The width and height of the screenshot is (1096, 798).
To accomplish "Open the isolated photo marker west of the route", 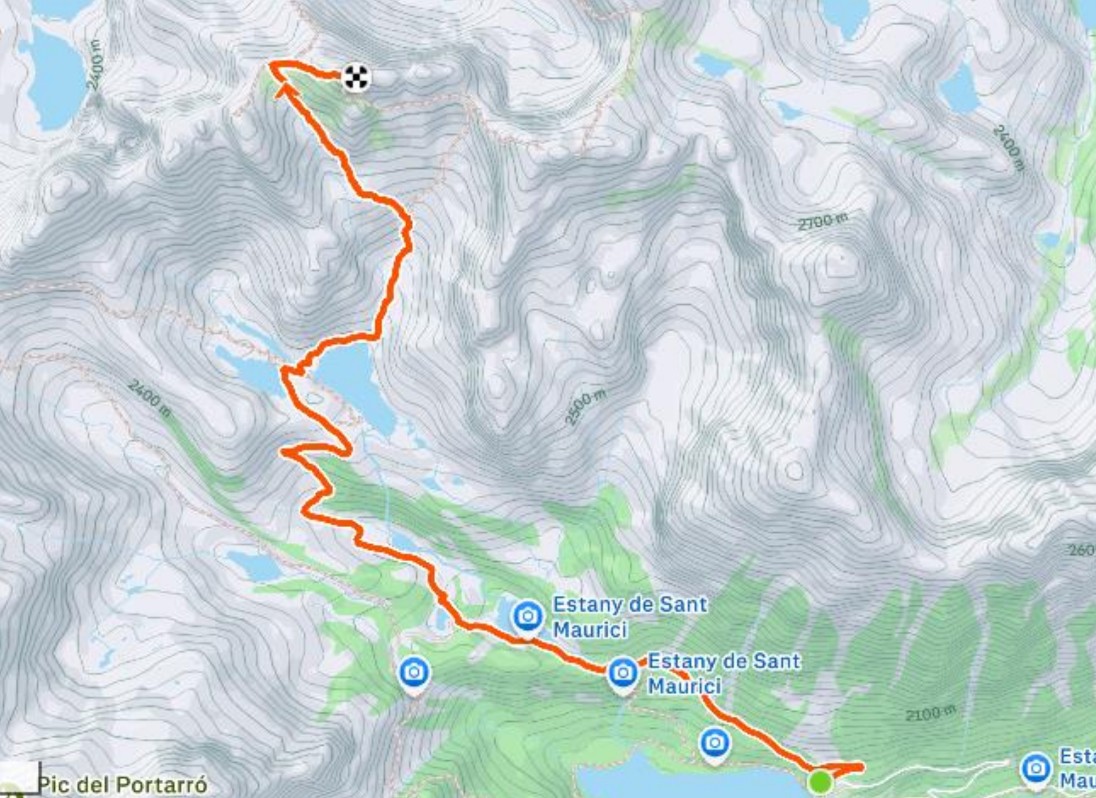I will [x=414, y=674].
